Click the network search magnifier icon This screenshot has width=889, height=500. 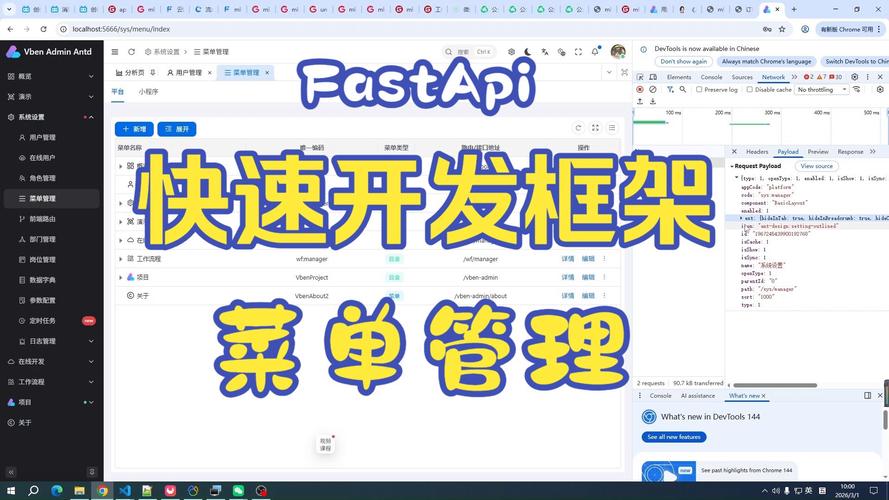pos(683,90)
